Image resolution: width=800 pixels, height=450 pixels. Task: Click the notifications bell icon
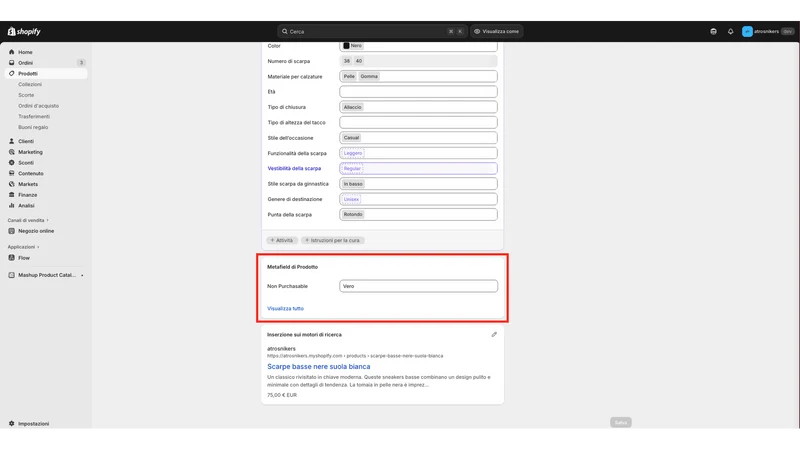point(731,32)
